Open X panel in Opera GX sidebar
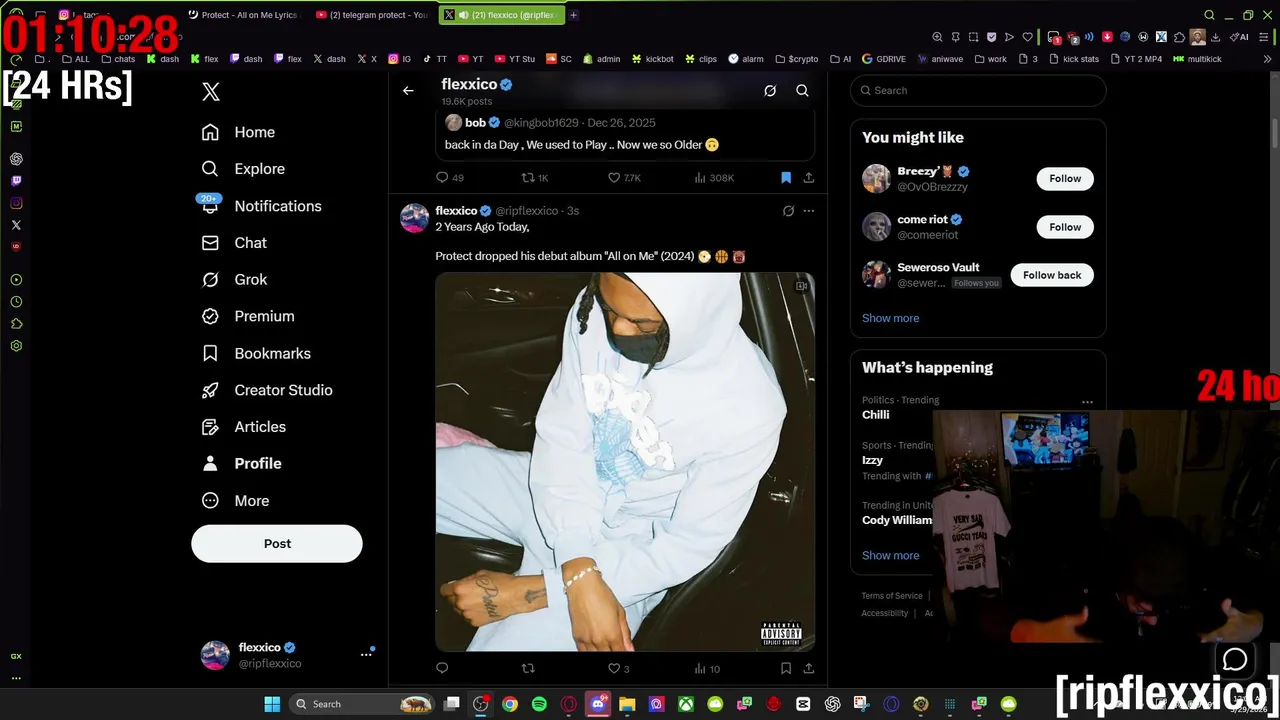Viewport: 1280px width, 720px height. pyautogui.click(x=16, y=225)
